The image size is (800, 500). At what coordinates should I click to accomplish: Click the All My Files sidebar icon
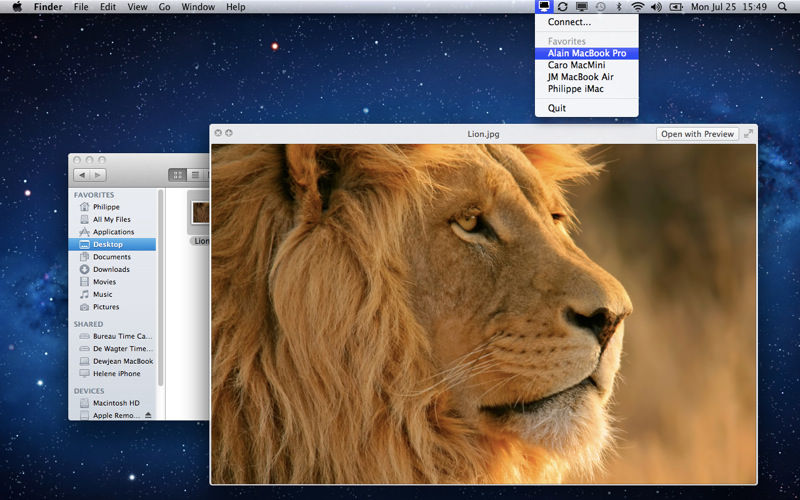click(x=85, y=219)
